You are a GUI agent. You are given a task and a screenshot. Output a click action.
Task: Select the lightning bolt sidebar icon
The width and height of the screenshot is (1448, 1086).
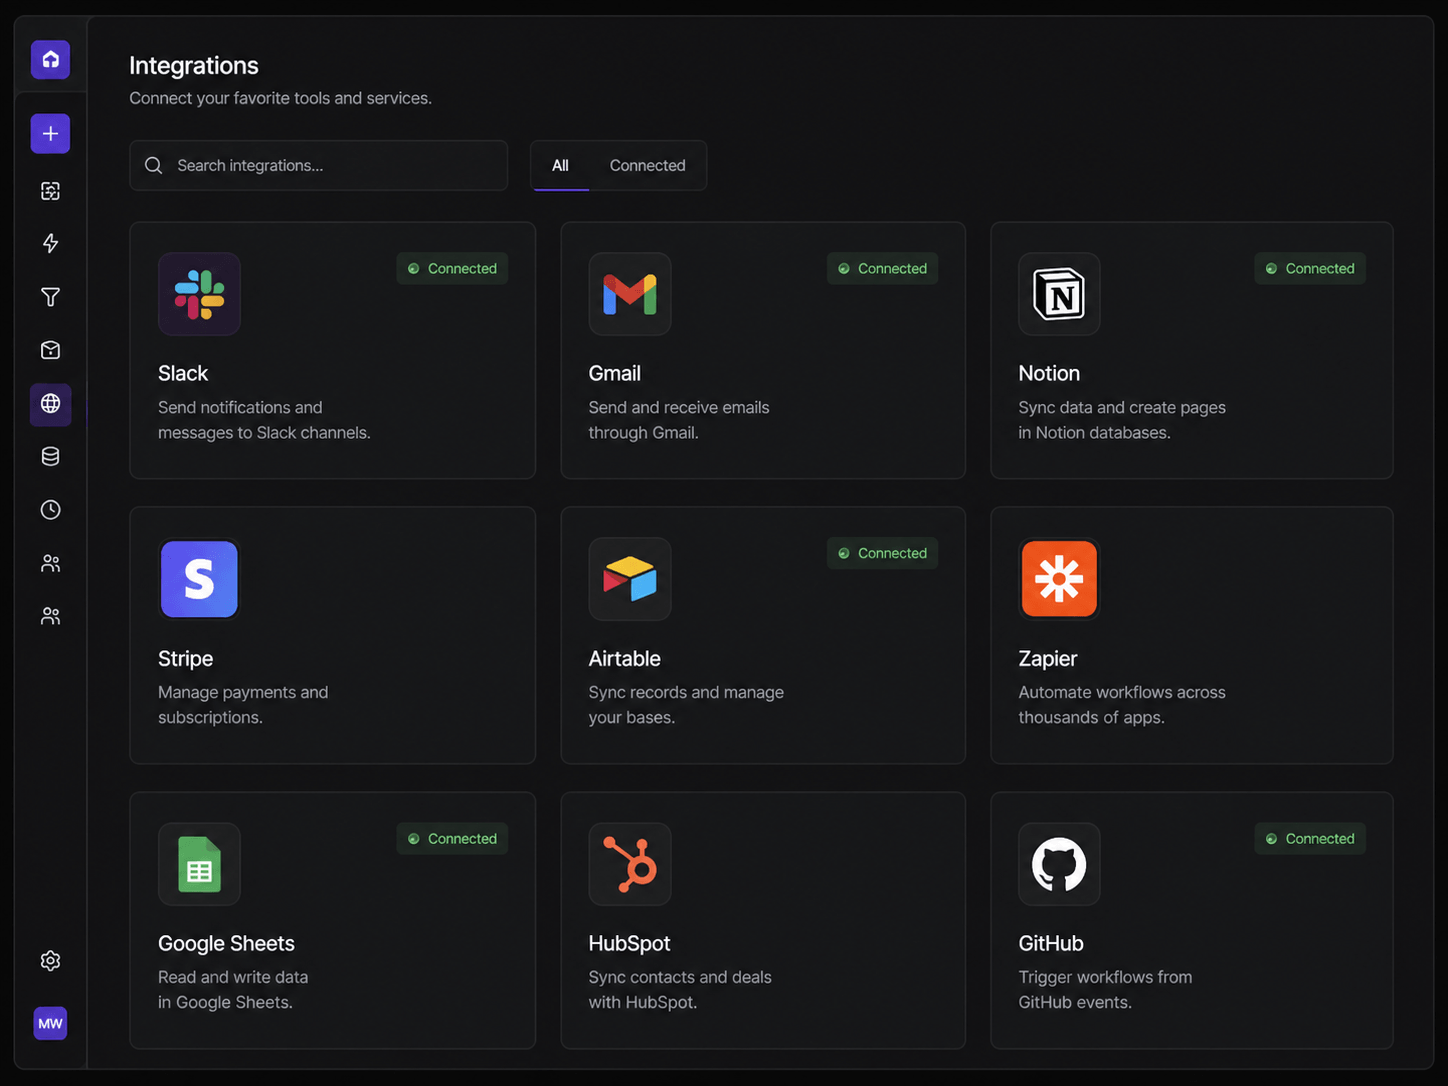click(x=50, y=243)
